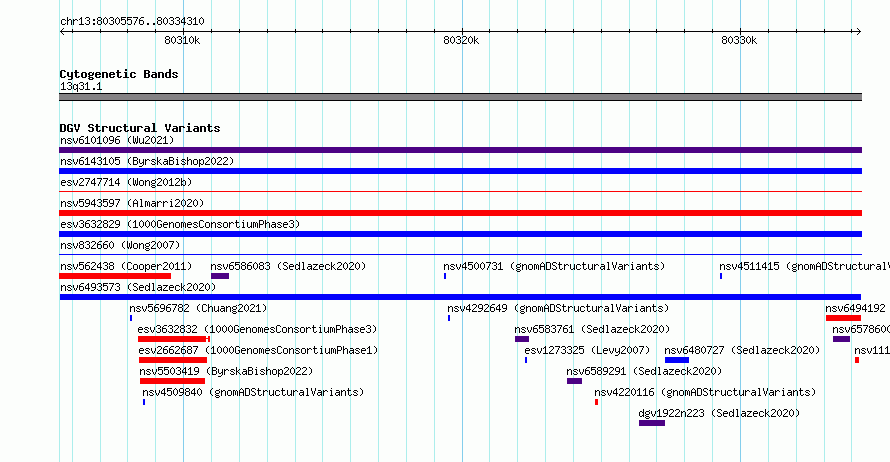The width and height of the screenshot is (890, 462).
Task: Click the blue bar under nsv6480727
Action: point(677,360)
